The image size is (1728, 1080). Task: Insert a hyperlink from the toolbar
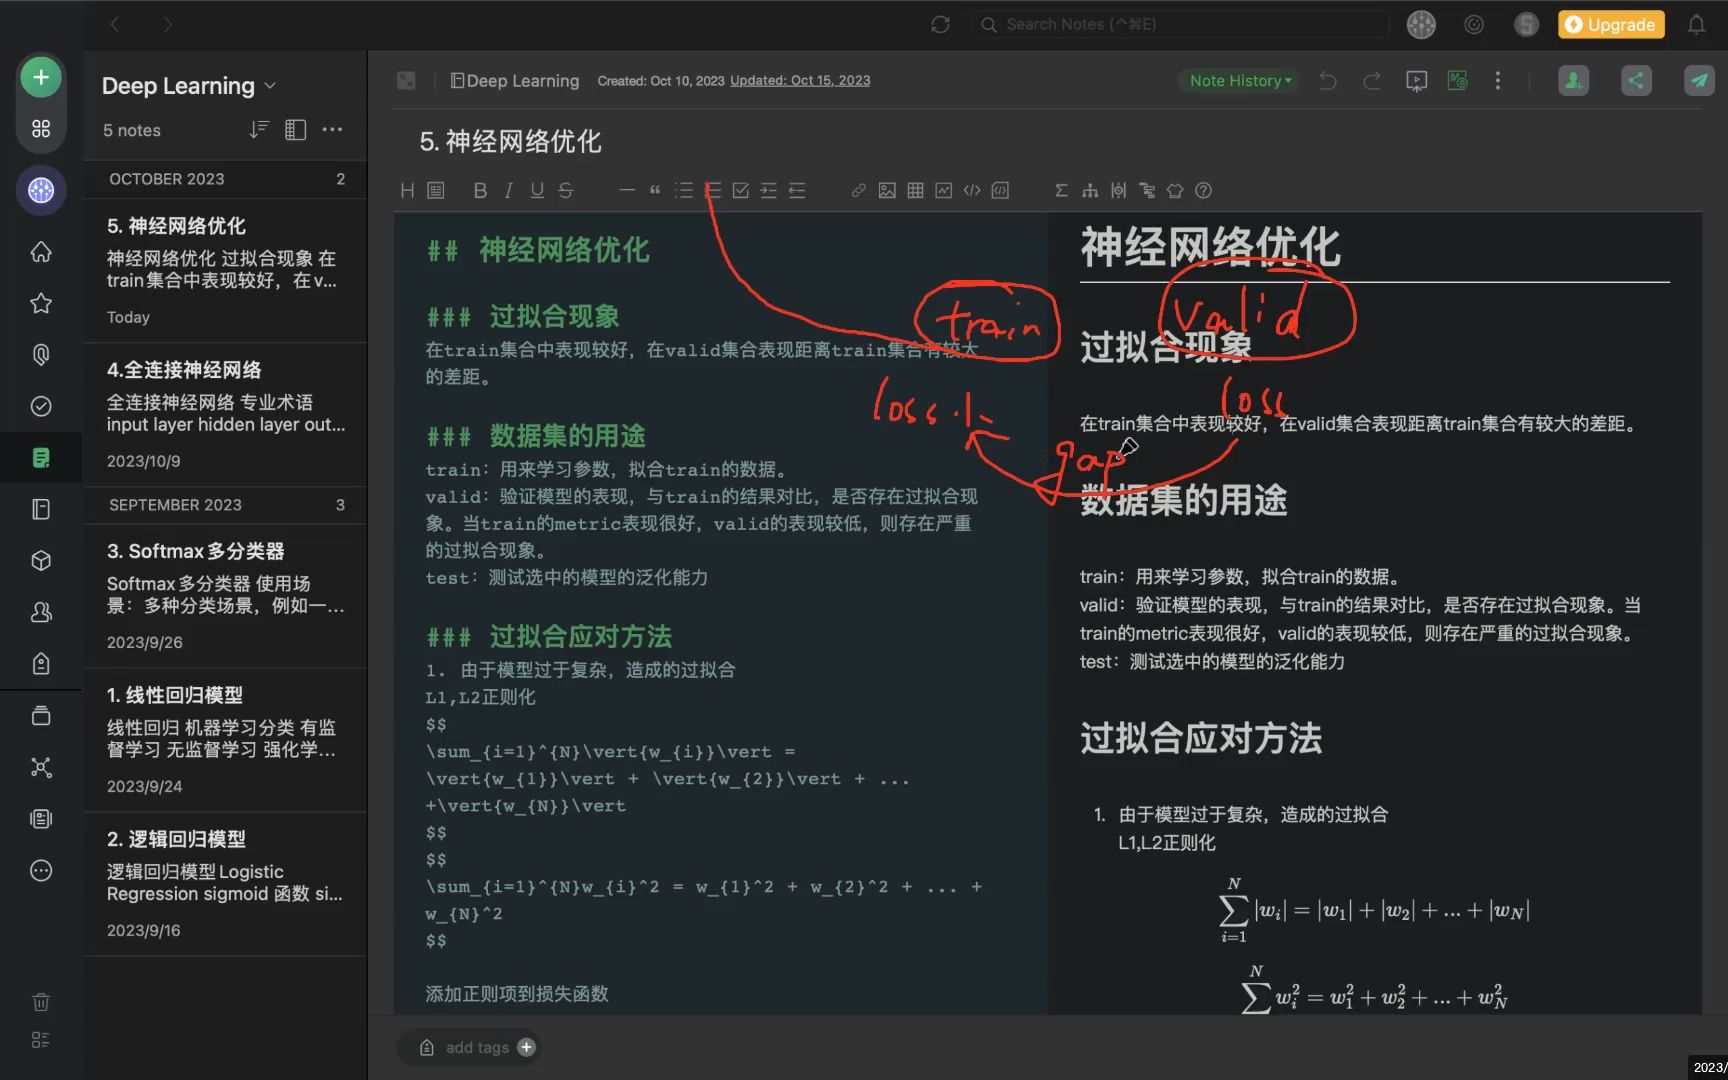pos(858,190)
